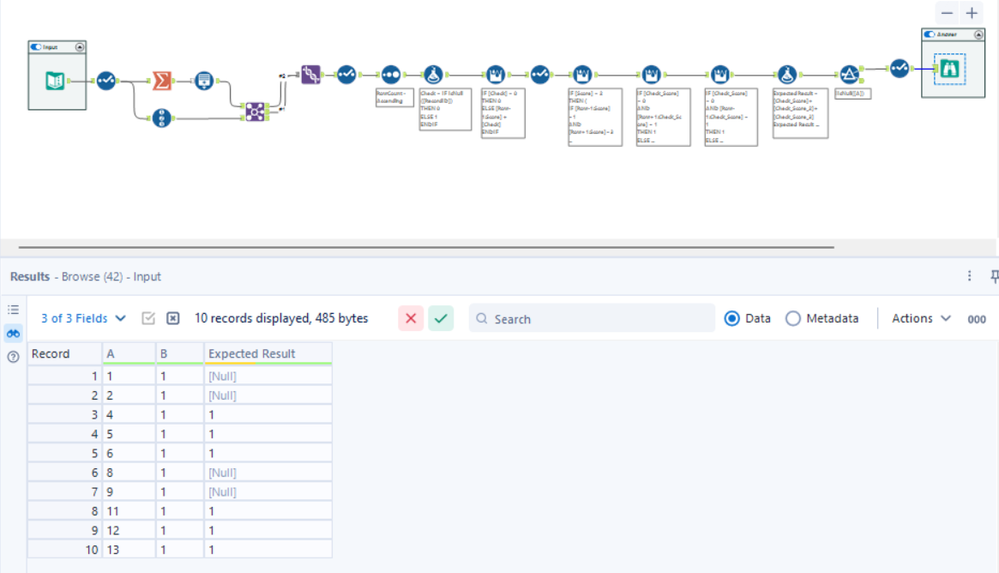999x573 pixels.
Task: Click binoculars data view icon in Results sidebar
Action: tap(13, 333)
